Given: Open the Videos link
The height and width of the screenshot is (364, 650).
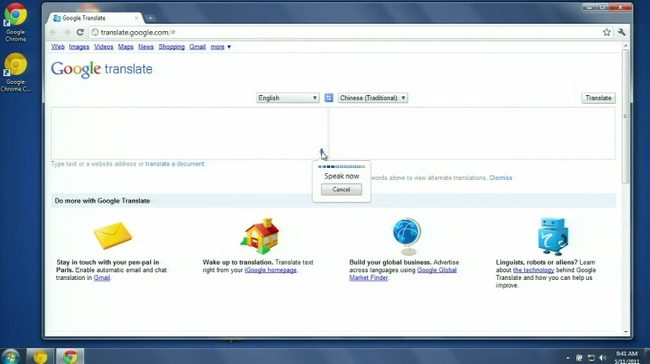Looking at the screenshot, I should [104, 47].
